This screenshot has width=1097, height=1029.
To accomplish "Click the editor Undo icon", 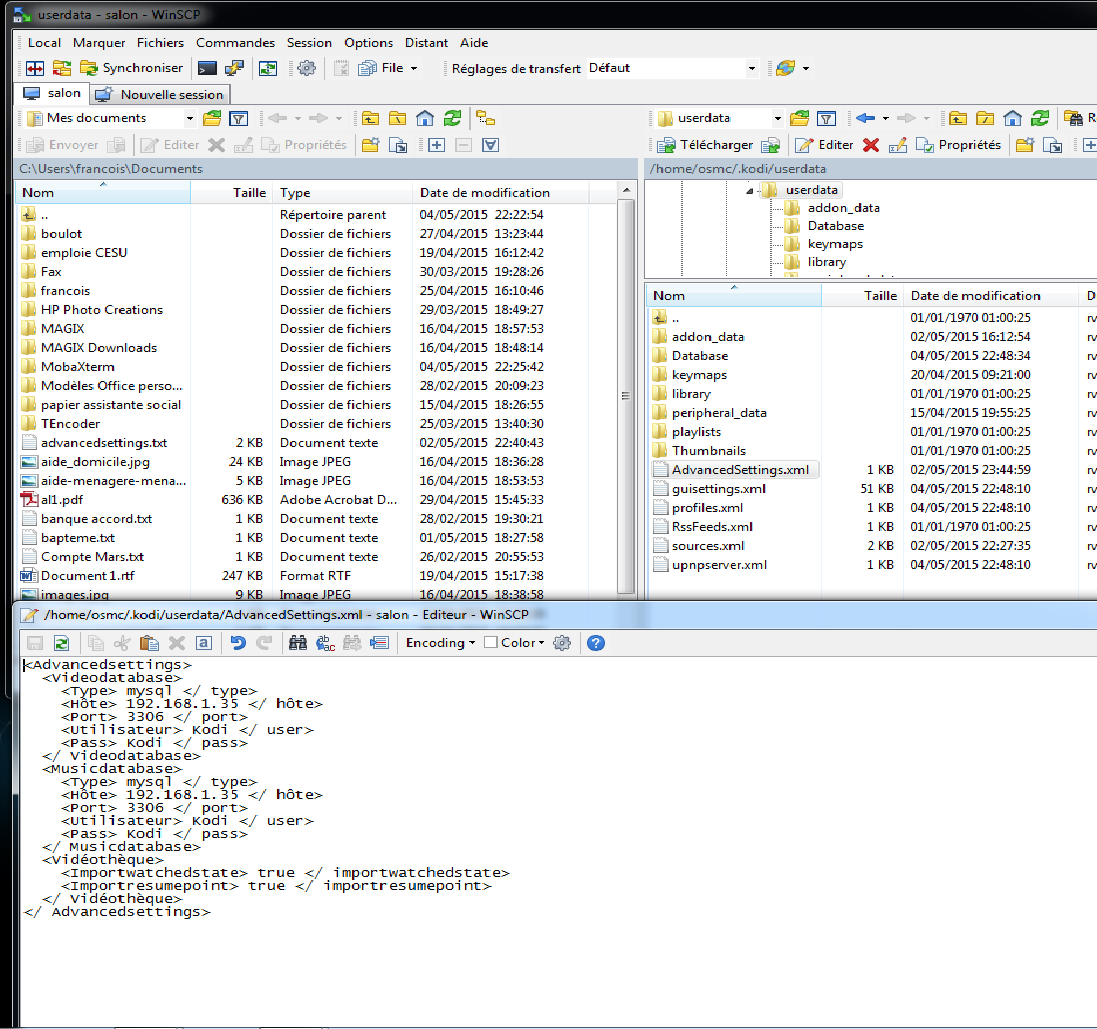I will [238, 643].
